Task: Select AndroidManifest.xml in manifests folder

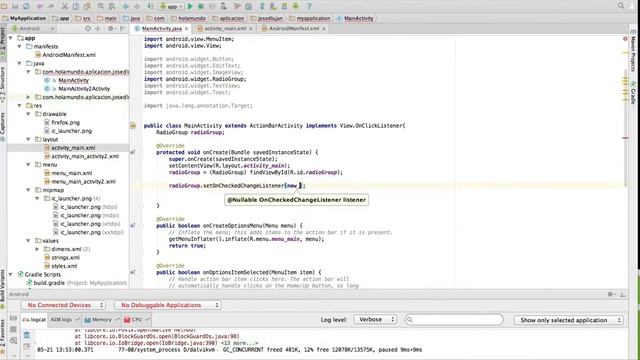Action: pyautogui.click(x=69, y=55)
